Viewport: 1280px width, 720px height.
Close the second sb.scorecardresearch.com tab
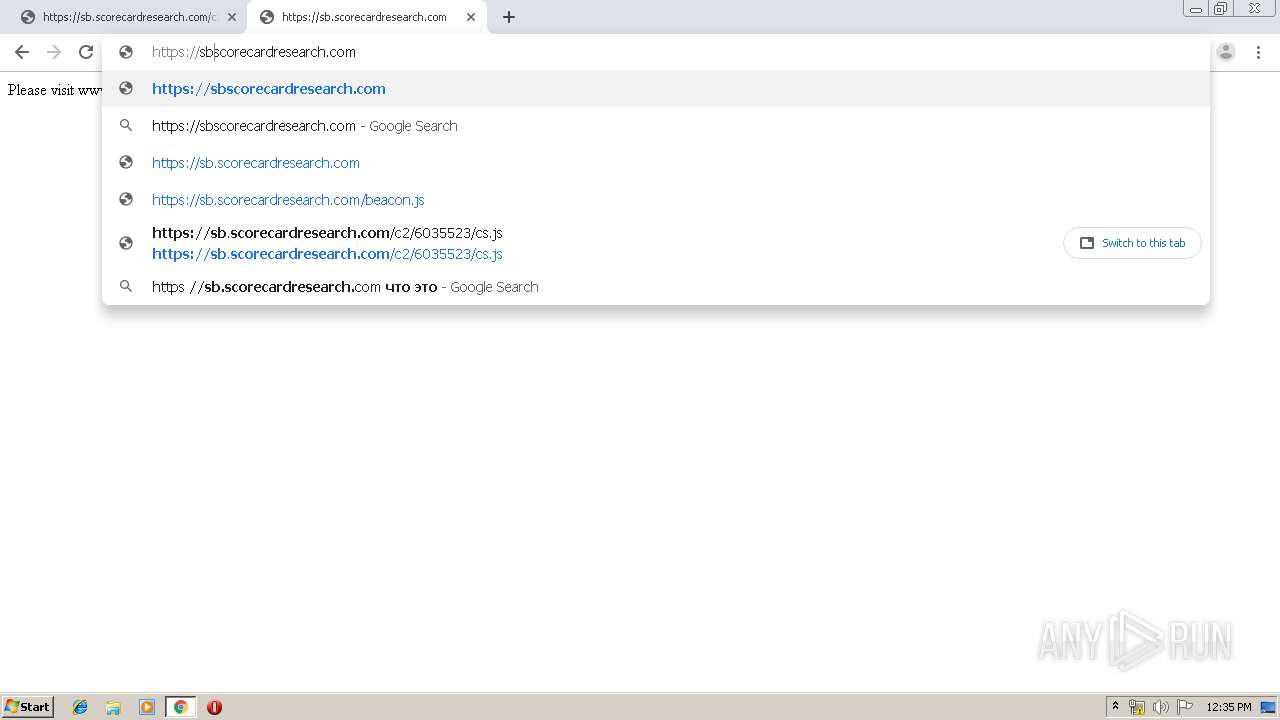tap(471, 17)
